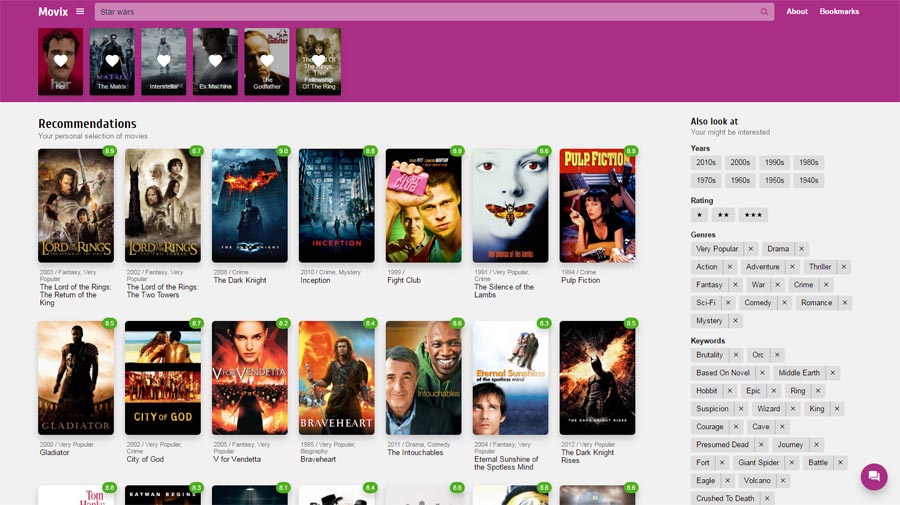
Task: Dismiss the Sci-Fi genre tag via X
Action: coord(729,303)
